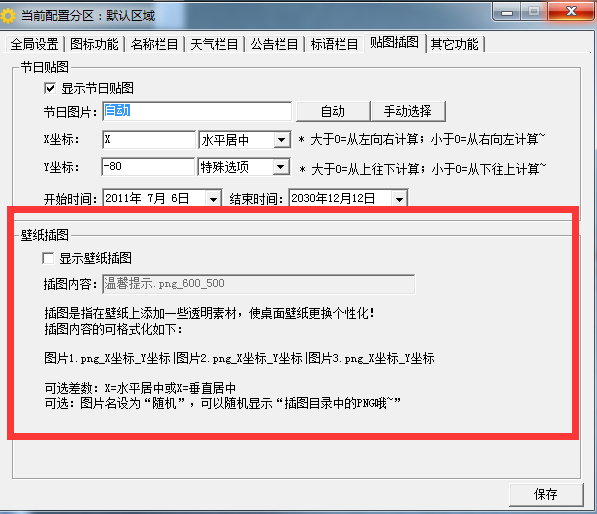This screenshot has width=597, height=514.
Task: Switch to the 全局设置 tab
Action: [x=34, y=44]
